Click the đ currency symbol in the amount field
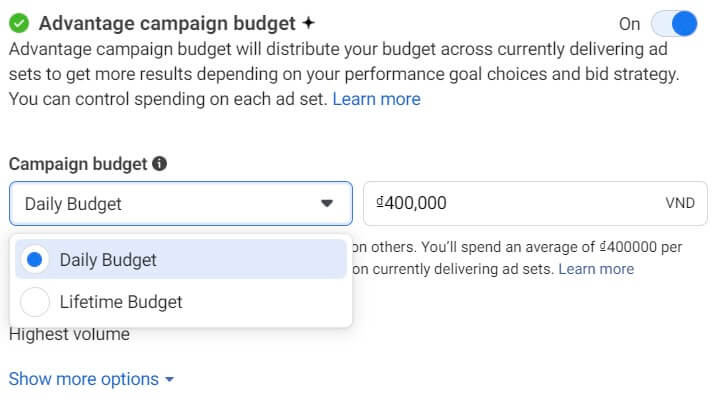The image size is (712, 400). click(x=381, y=202)
